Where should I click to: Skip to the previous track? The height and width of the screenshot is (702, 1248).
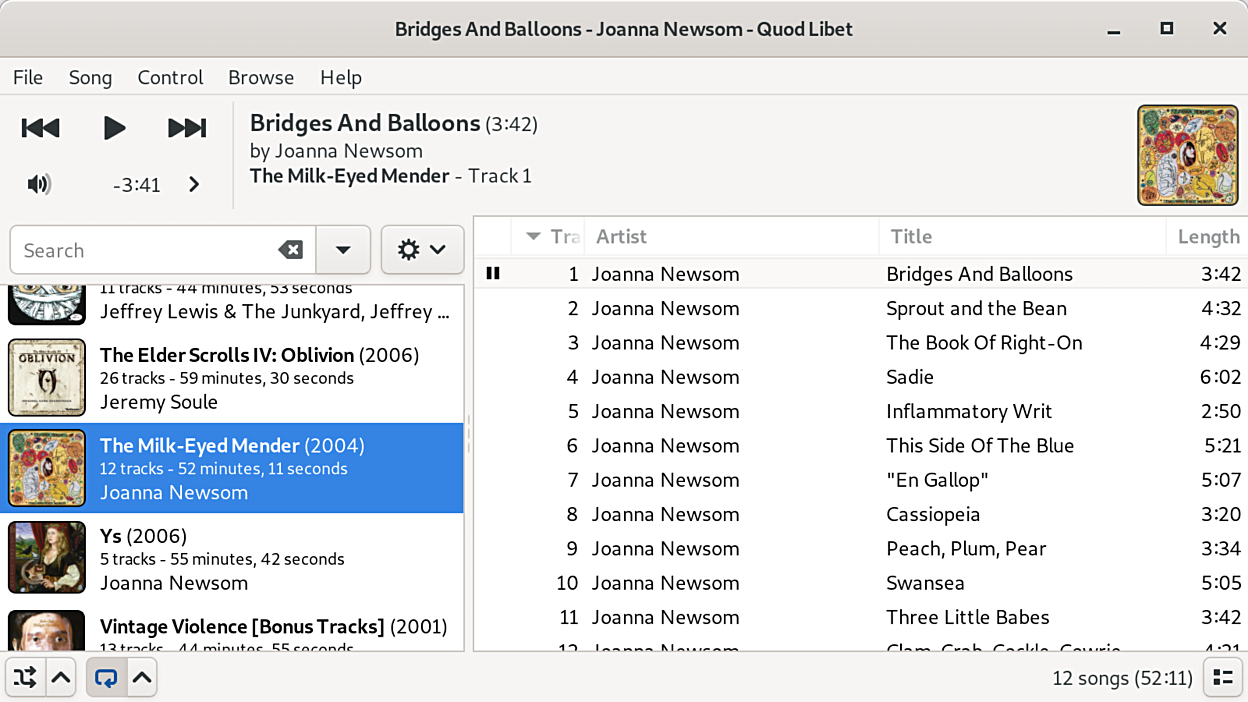tap(41, 128)
